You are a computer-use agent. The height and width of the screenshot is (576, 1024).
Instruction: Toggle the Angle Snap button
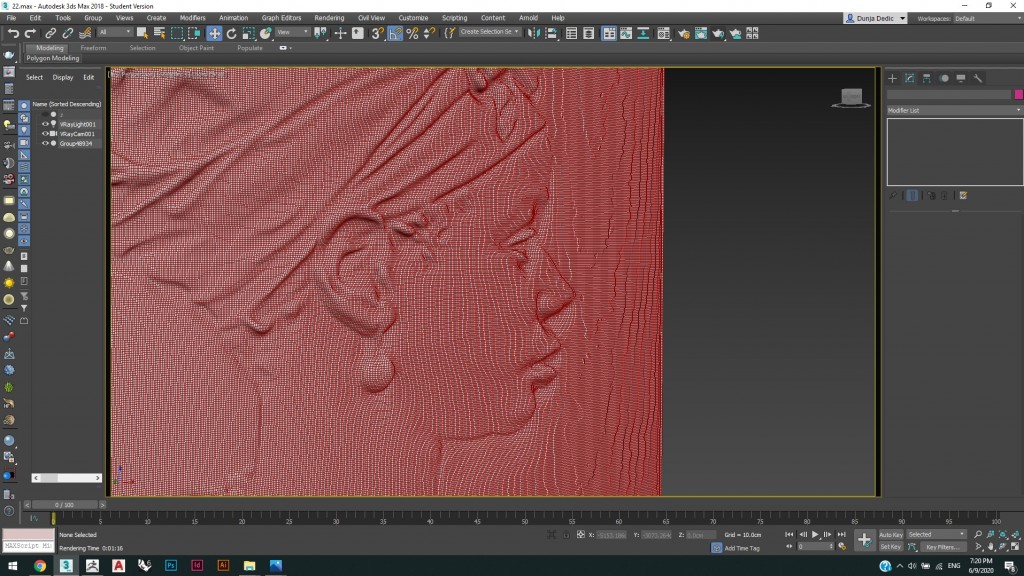coord(395,33)
